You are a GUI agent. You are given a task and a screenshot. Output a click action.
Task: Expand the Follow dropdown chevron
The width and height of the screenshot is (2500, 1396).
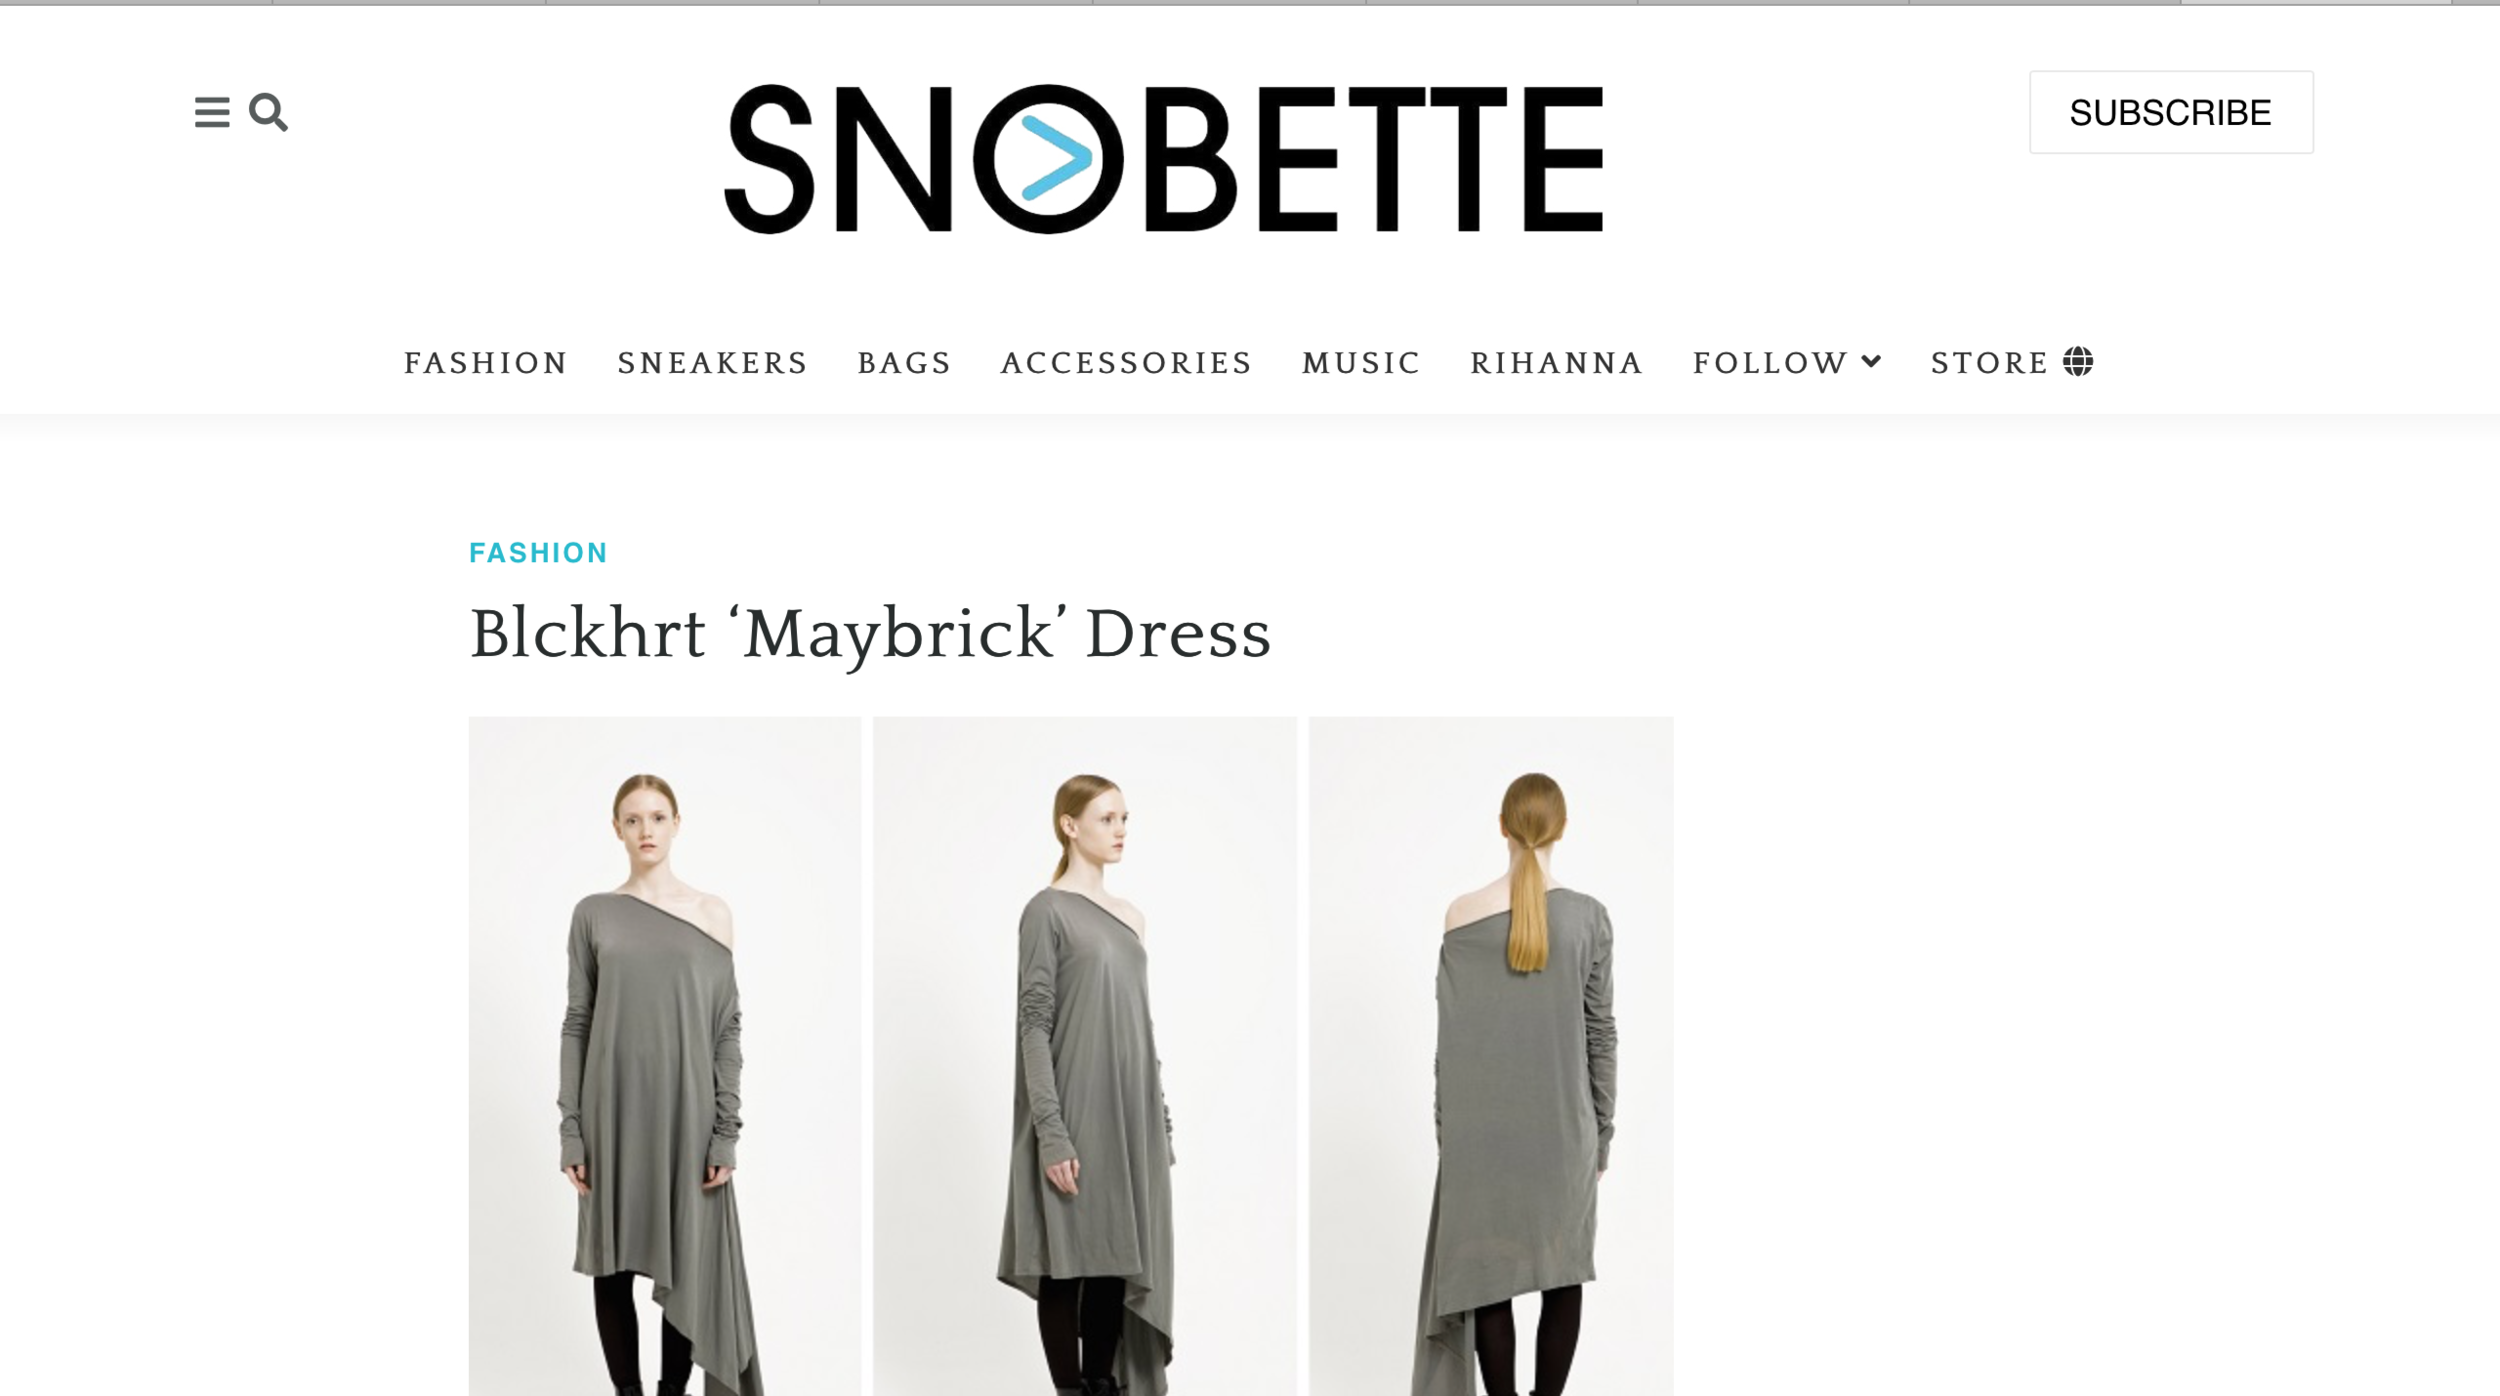[1872, 361]
